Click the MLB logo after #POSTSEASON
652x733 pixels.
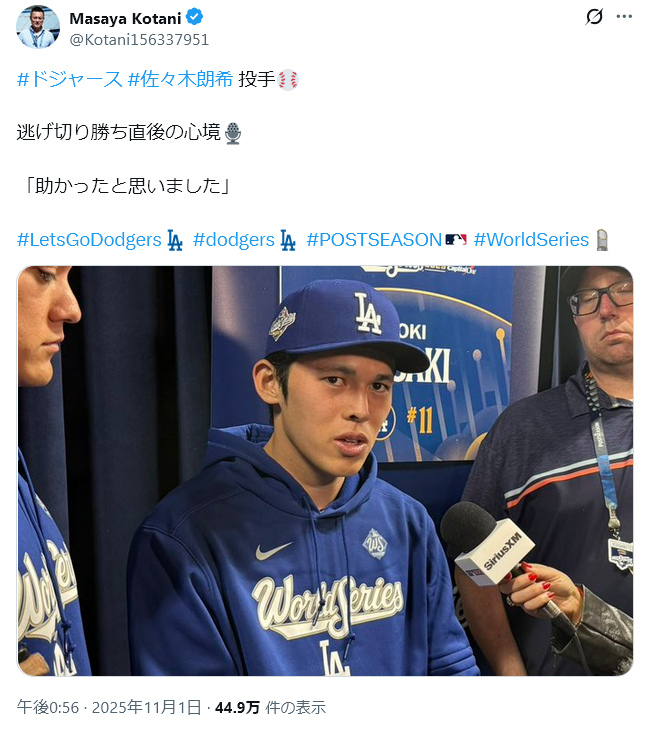pyautogui.click(x=456, y=240)
